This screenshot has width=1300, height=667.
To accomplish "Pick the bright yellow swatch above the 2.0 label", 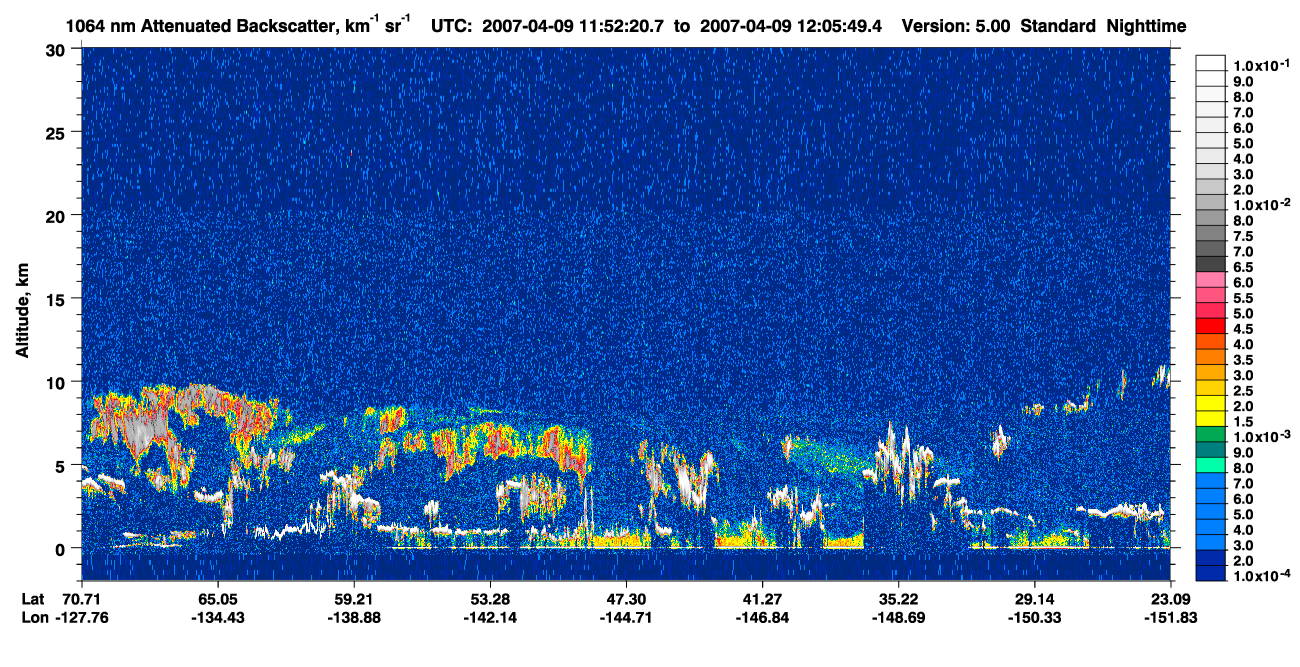I will tap(1210, 402).
